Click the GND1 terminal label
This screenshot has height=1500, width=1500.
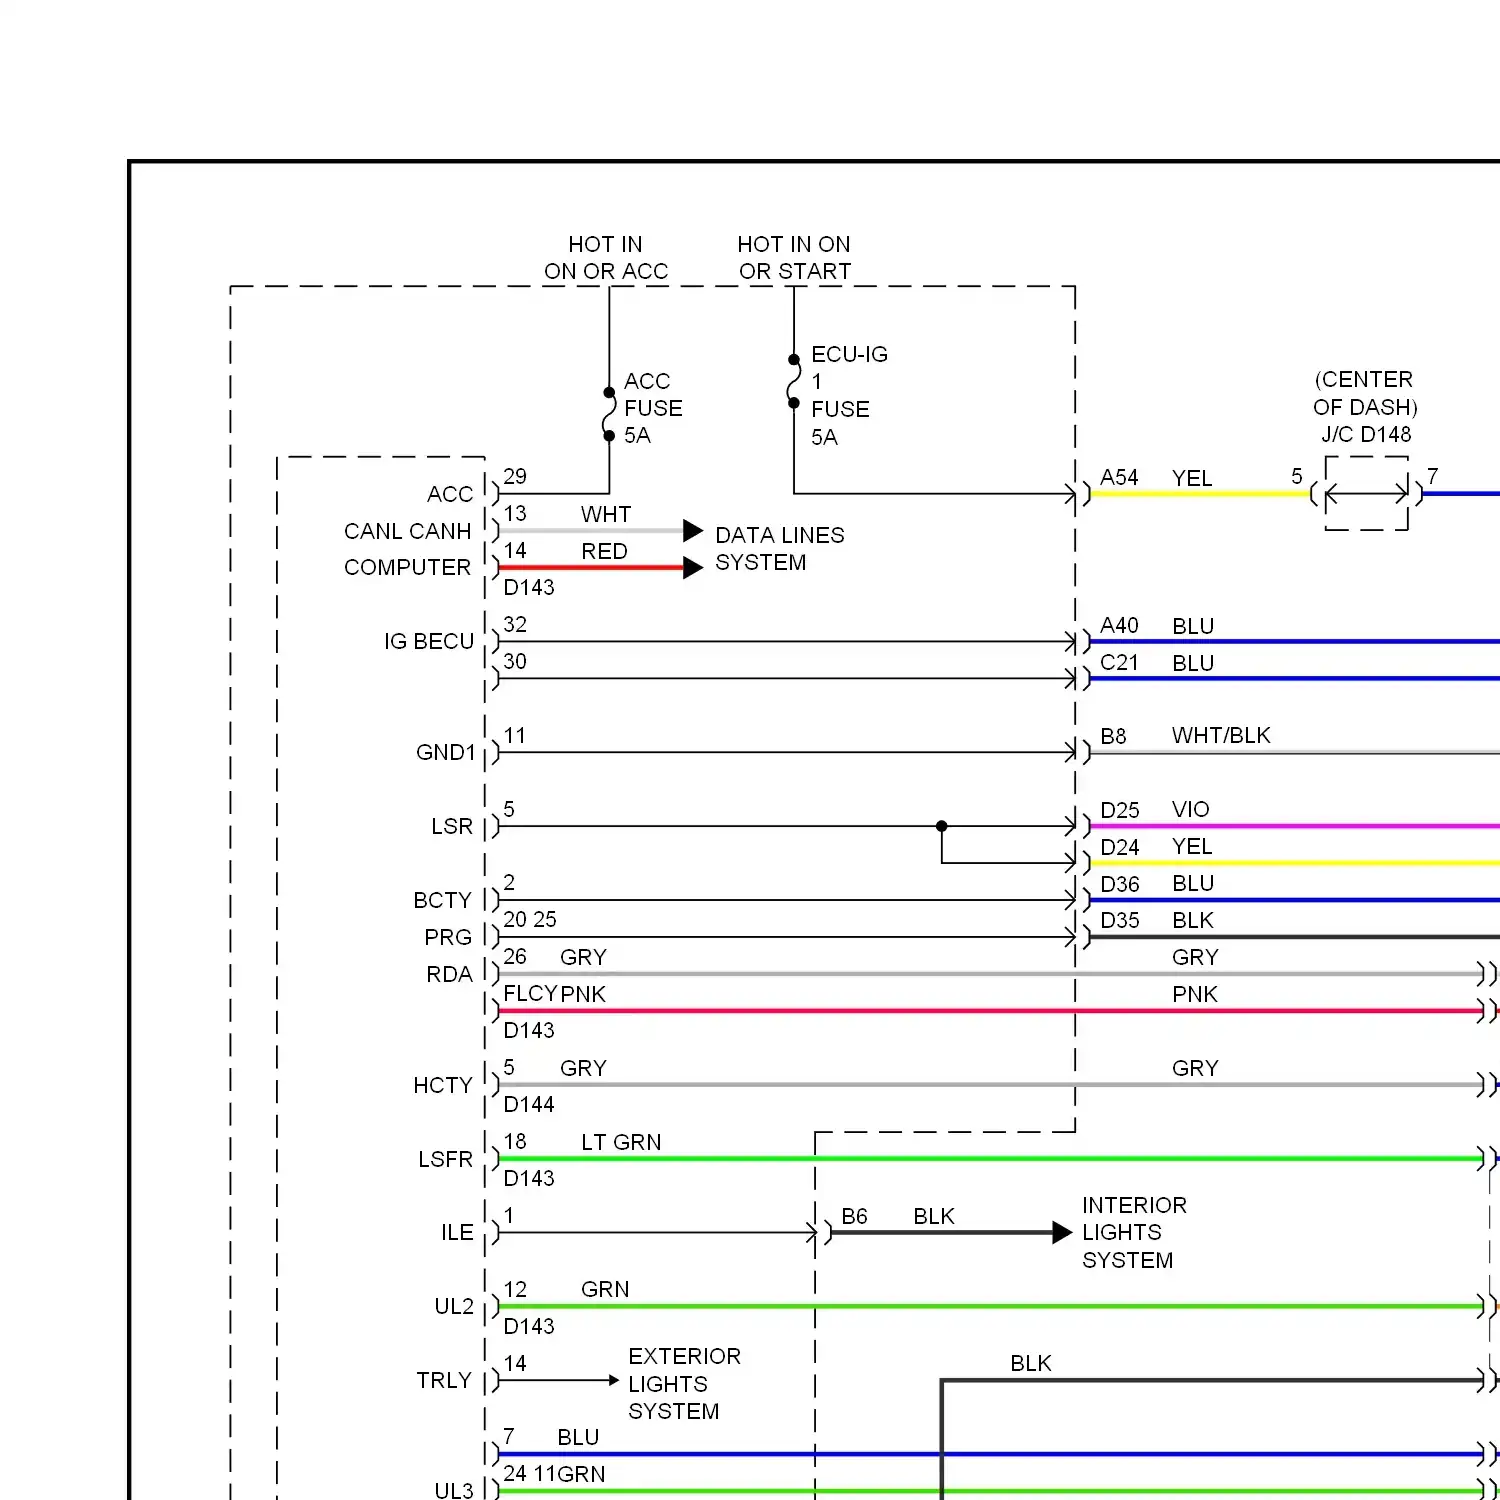[446, 752]
